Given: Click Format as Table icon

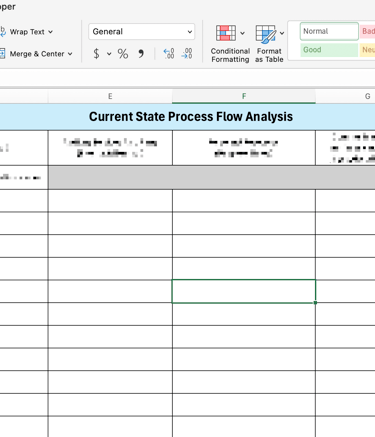Looking at the screenshot, I should point(266,34).
